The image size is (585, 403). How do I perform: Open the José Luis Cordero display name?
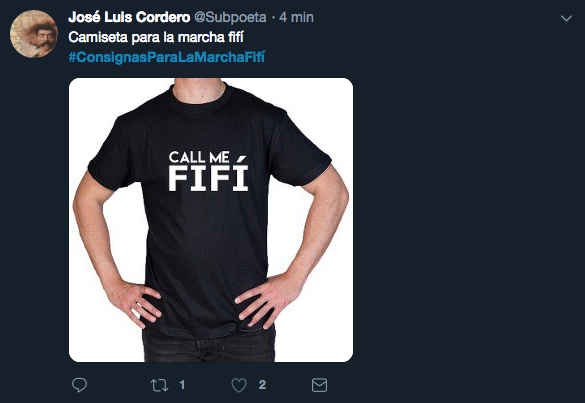click(x=129, y=17)
